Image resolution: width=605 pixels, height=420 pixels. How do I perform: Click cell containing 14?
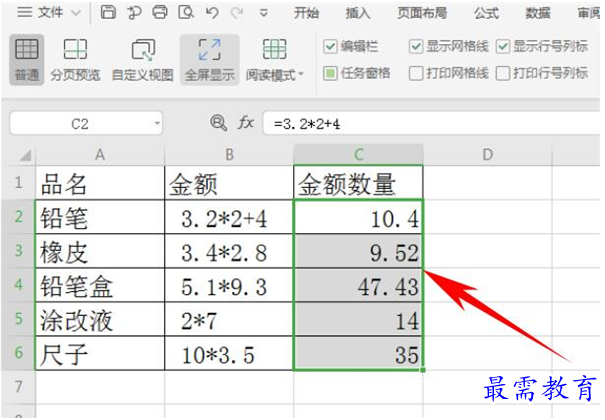pyautogui.click(x=358, y=319)
